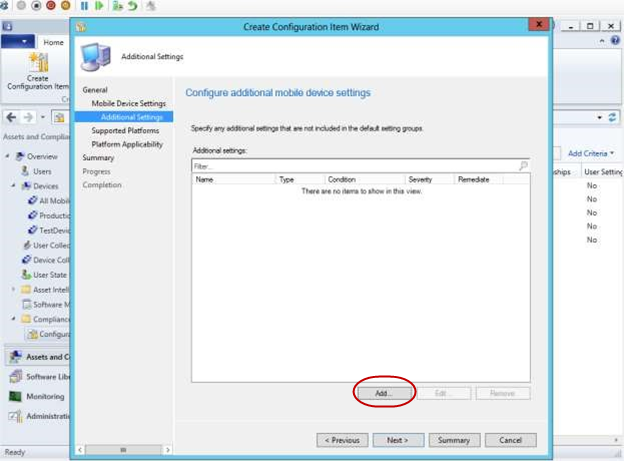Click the refresh icon beside the address bar
This screenshot has width=624, height=461.
[612, 117]
